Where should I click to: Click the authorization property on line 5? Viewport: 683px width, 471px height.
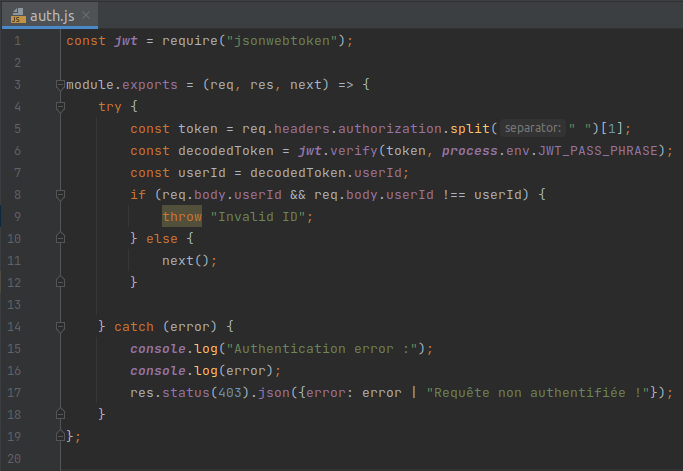[x=390, y=129]
